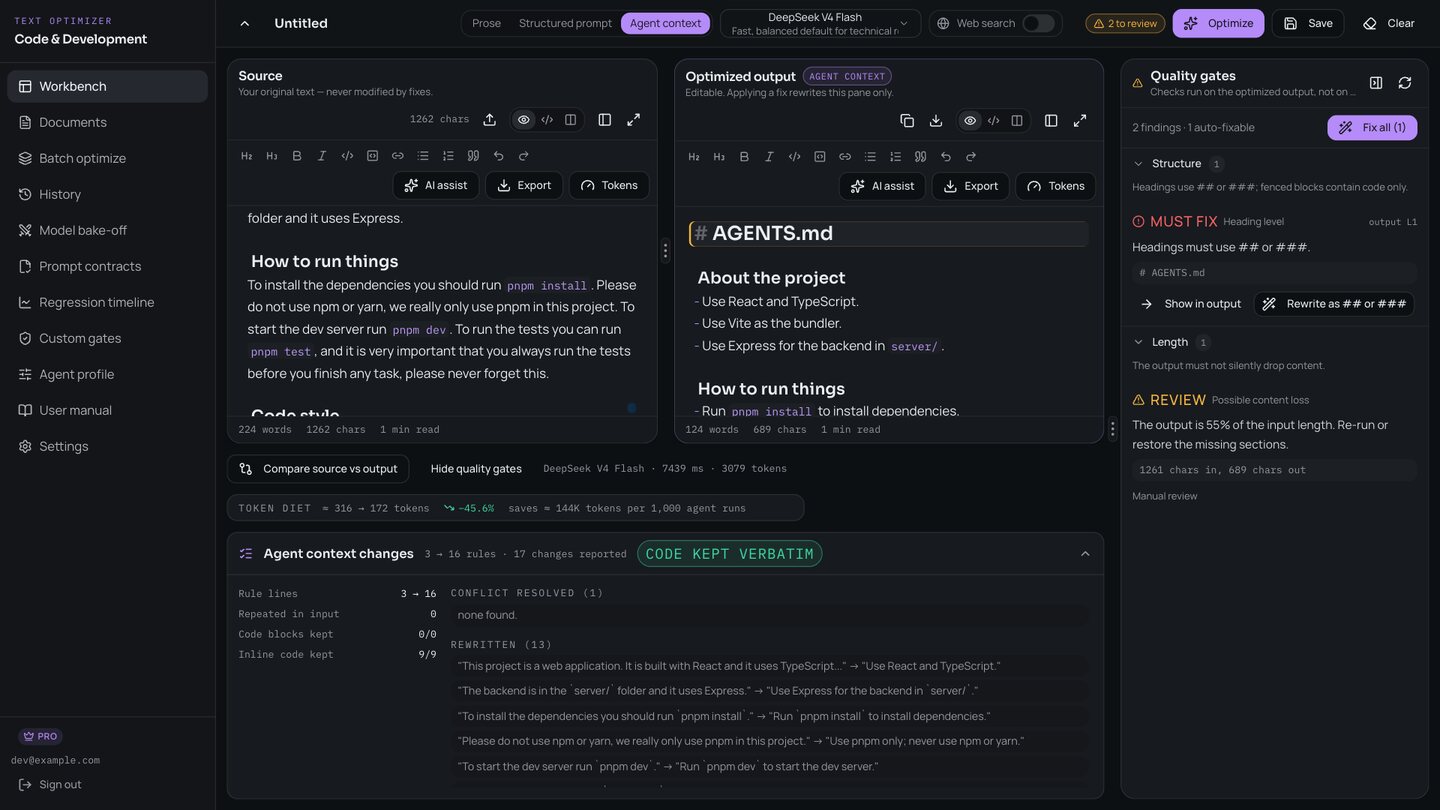
Task: Click the 2 to review warning badge
Action: 1125,23
